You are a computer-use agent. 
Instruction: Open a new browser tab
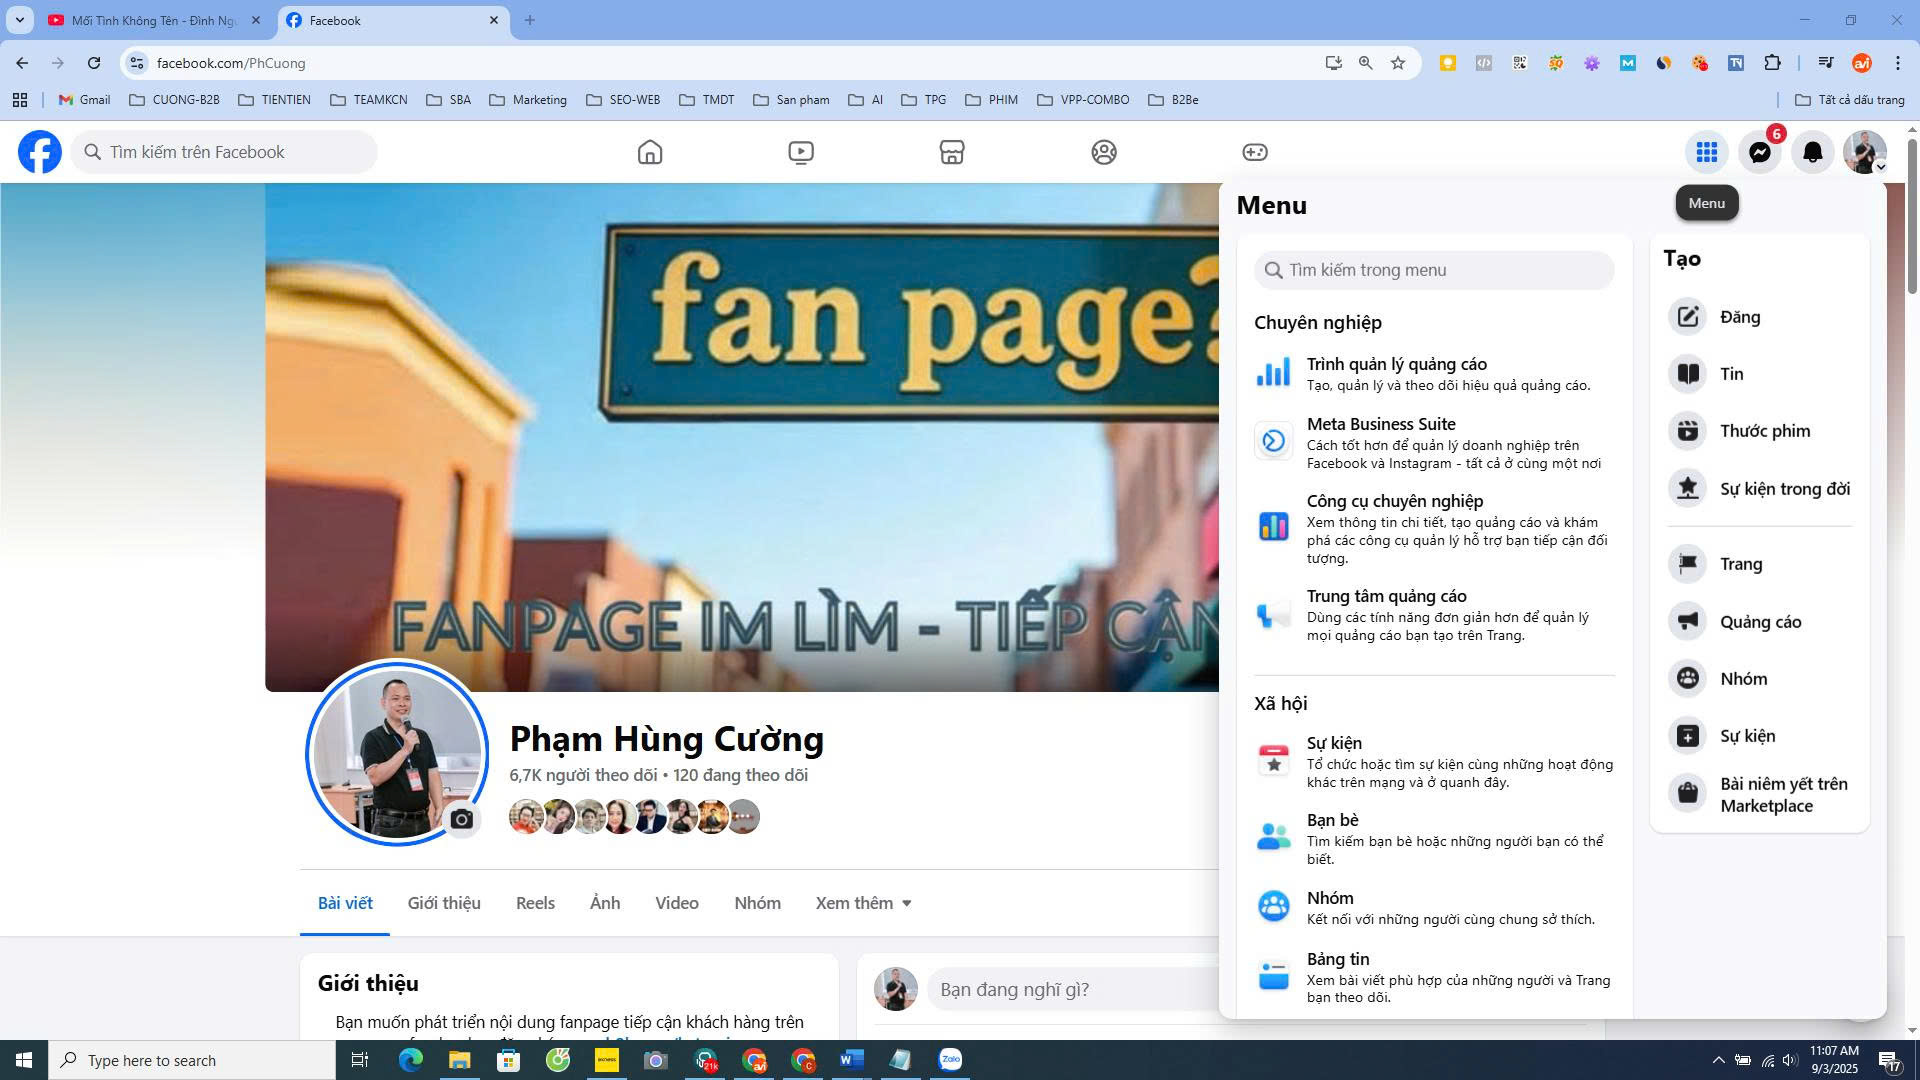(x=530, y=20)
